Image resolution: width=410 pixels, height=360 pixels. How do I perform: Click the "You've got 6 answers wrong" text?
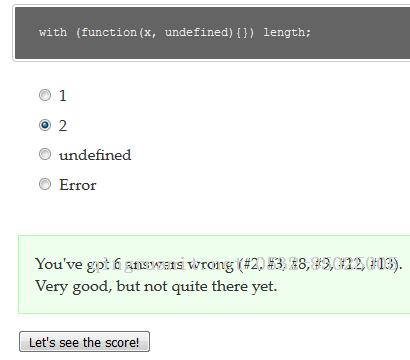(135, 264)
